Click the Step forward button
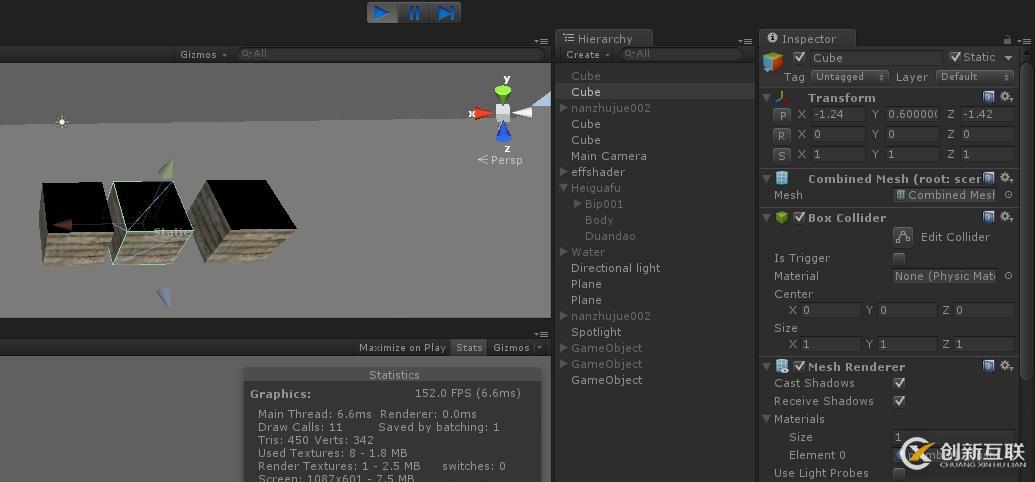This screenshot has width=1035, height=482. [446, 13]
